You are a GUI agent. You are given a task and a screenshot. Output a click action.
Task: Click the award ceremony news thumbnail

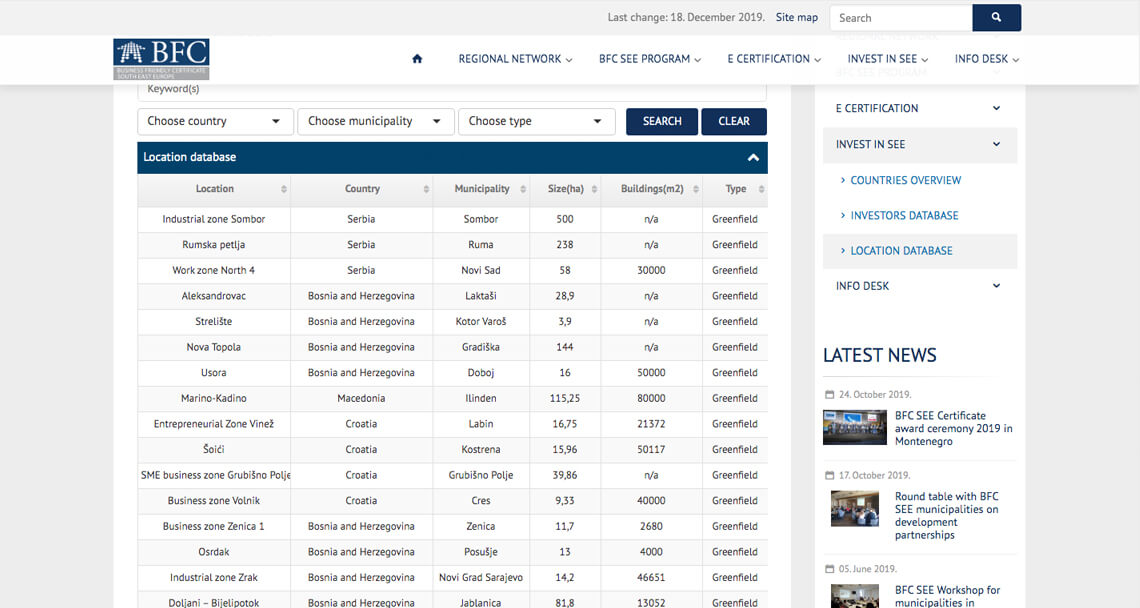[854, 428]
